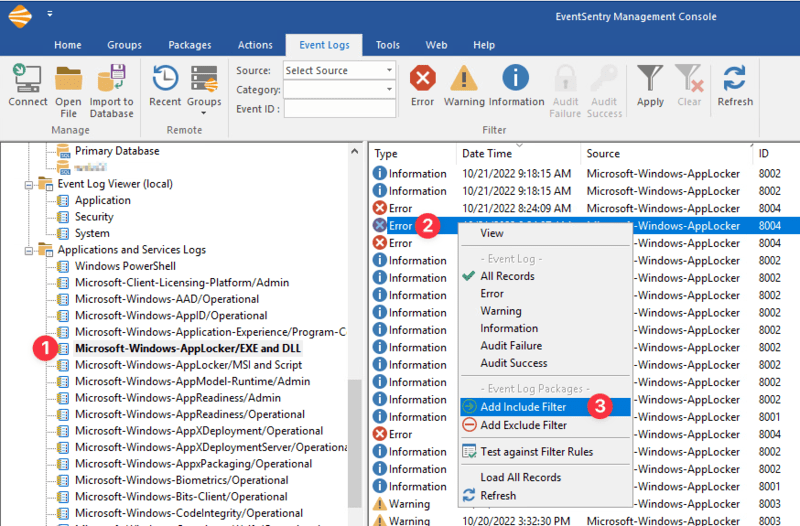Viewport: 800px width, 526px height.
Task: Open File via the folder icon
Action: tap(68, 80)
